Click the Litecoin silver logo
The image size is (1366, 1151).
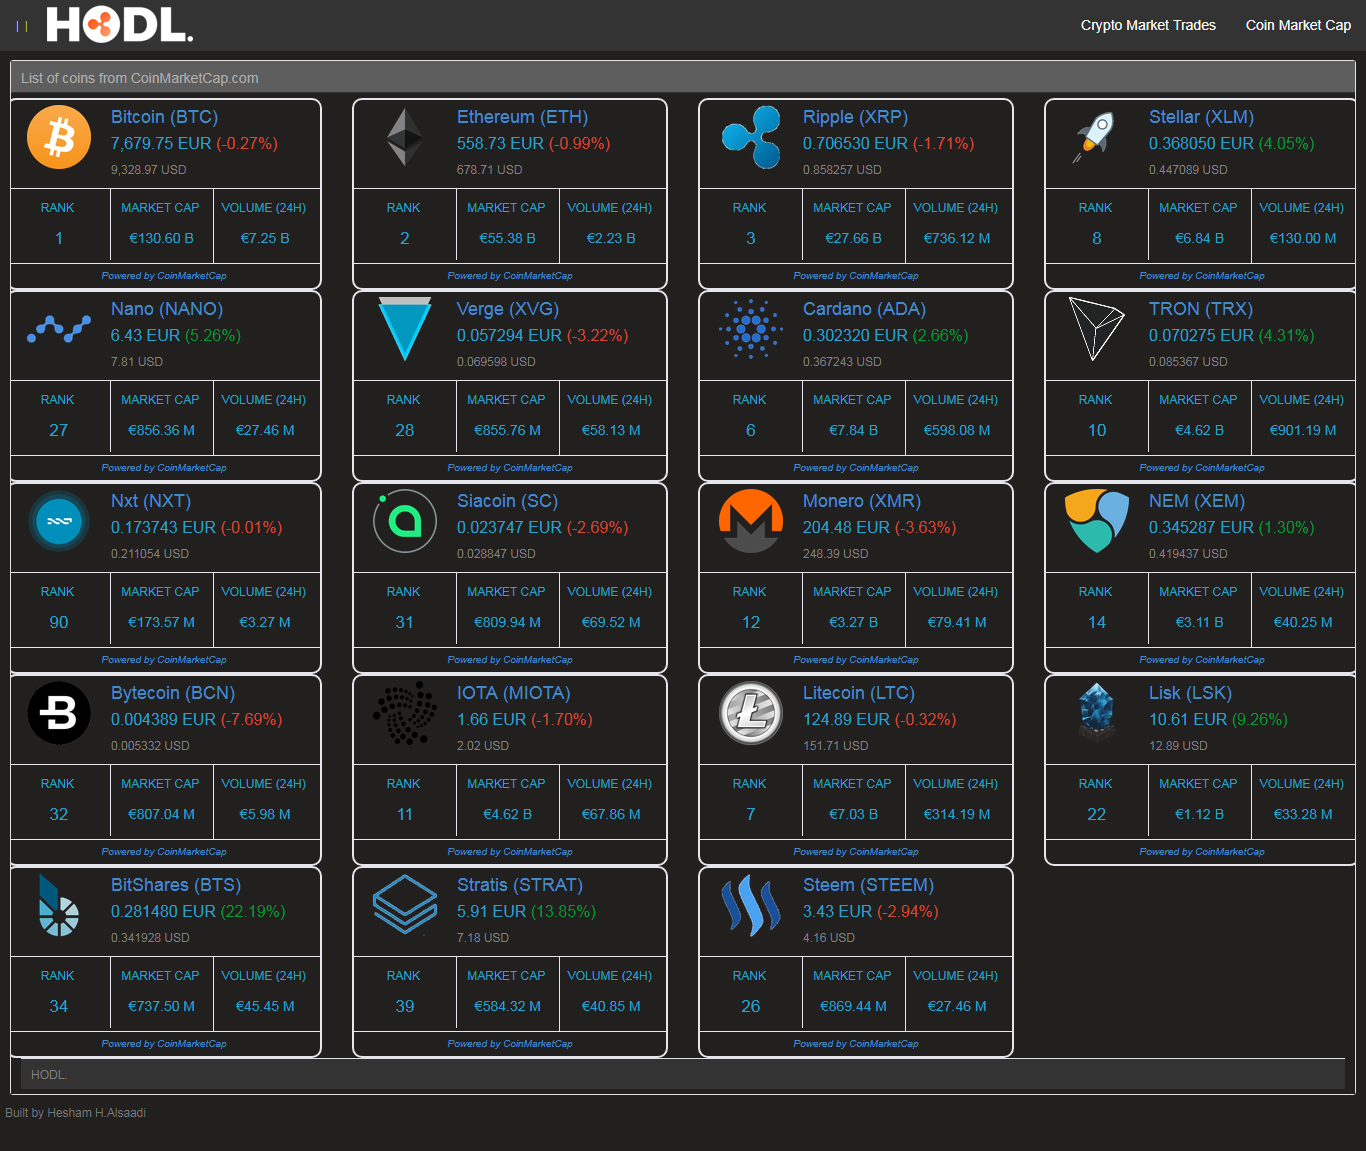coord(751,713)
